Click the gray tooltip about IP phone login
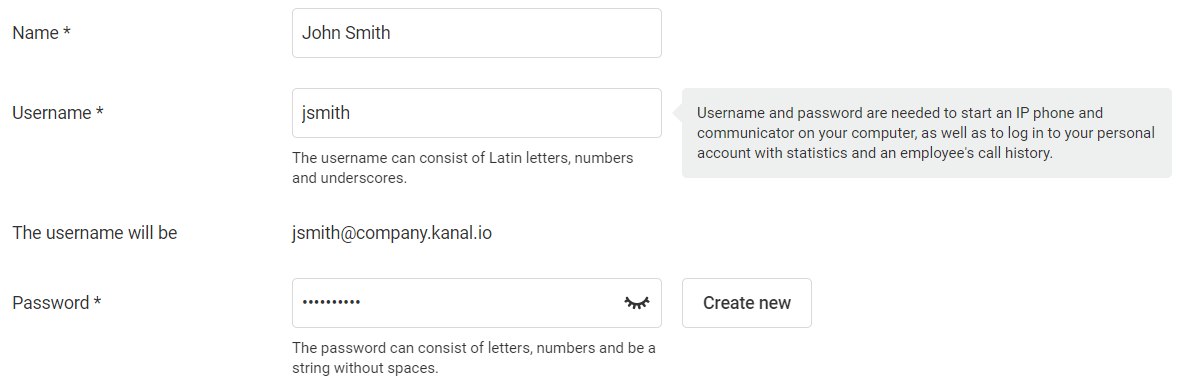This screenshot has width=1201, height=385. tap(926, 133)
